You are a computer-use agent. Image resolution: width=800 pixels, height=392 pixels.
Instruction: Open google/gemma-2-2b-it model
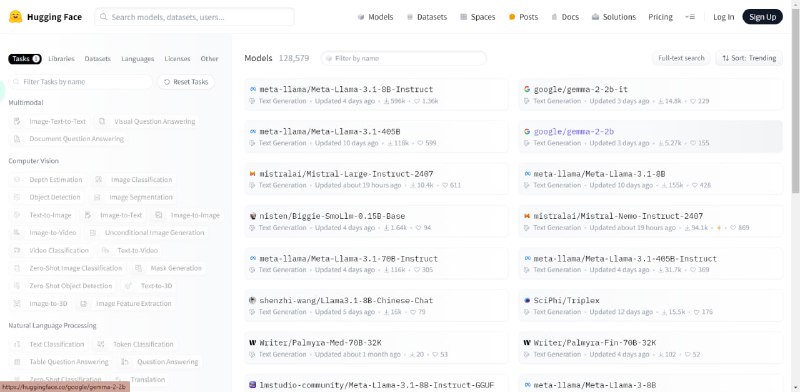tap(651, 94)
